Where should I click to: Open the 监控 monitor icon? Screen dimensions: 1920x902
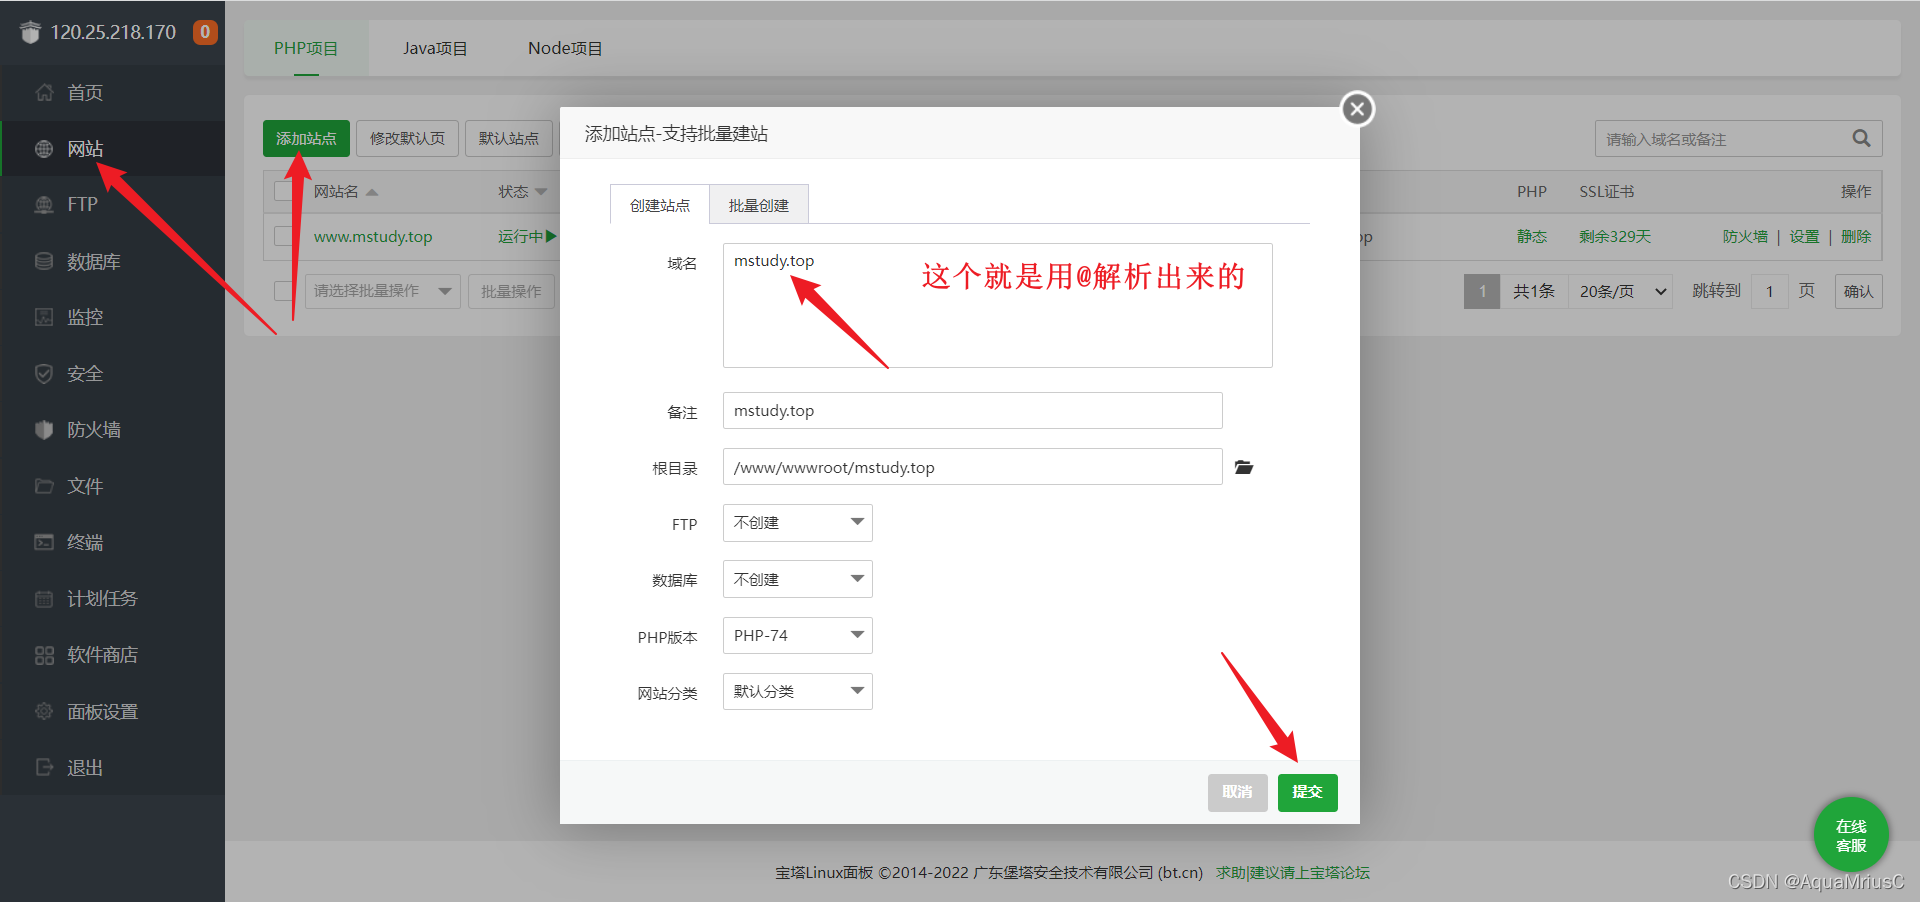[x=44, y=317]
